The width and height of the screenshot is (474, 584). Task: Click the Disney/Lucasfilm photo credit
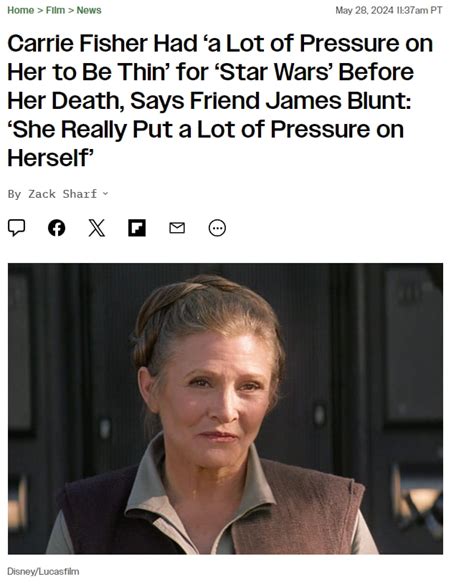pos(43,571)
